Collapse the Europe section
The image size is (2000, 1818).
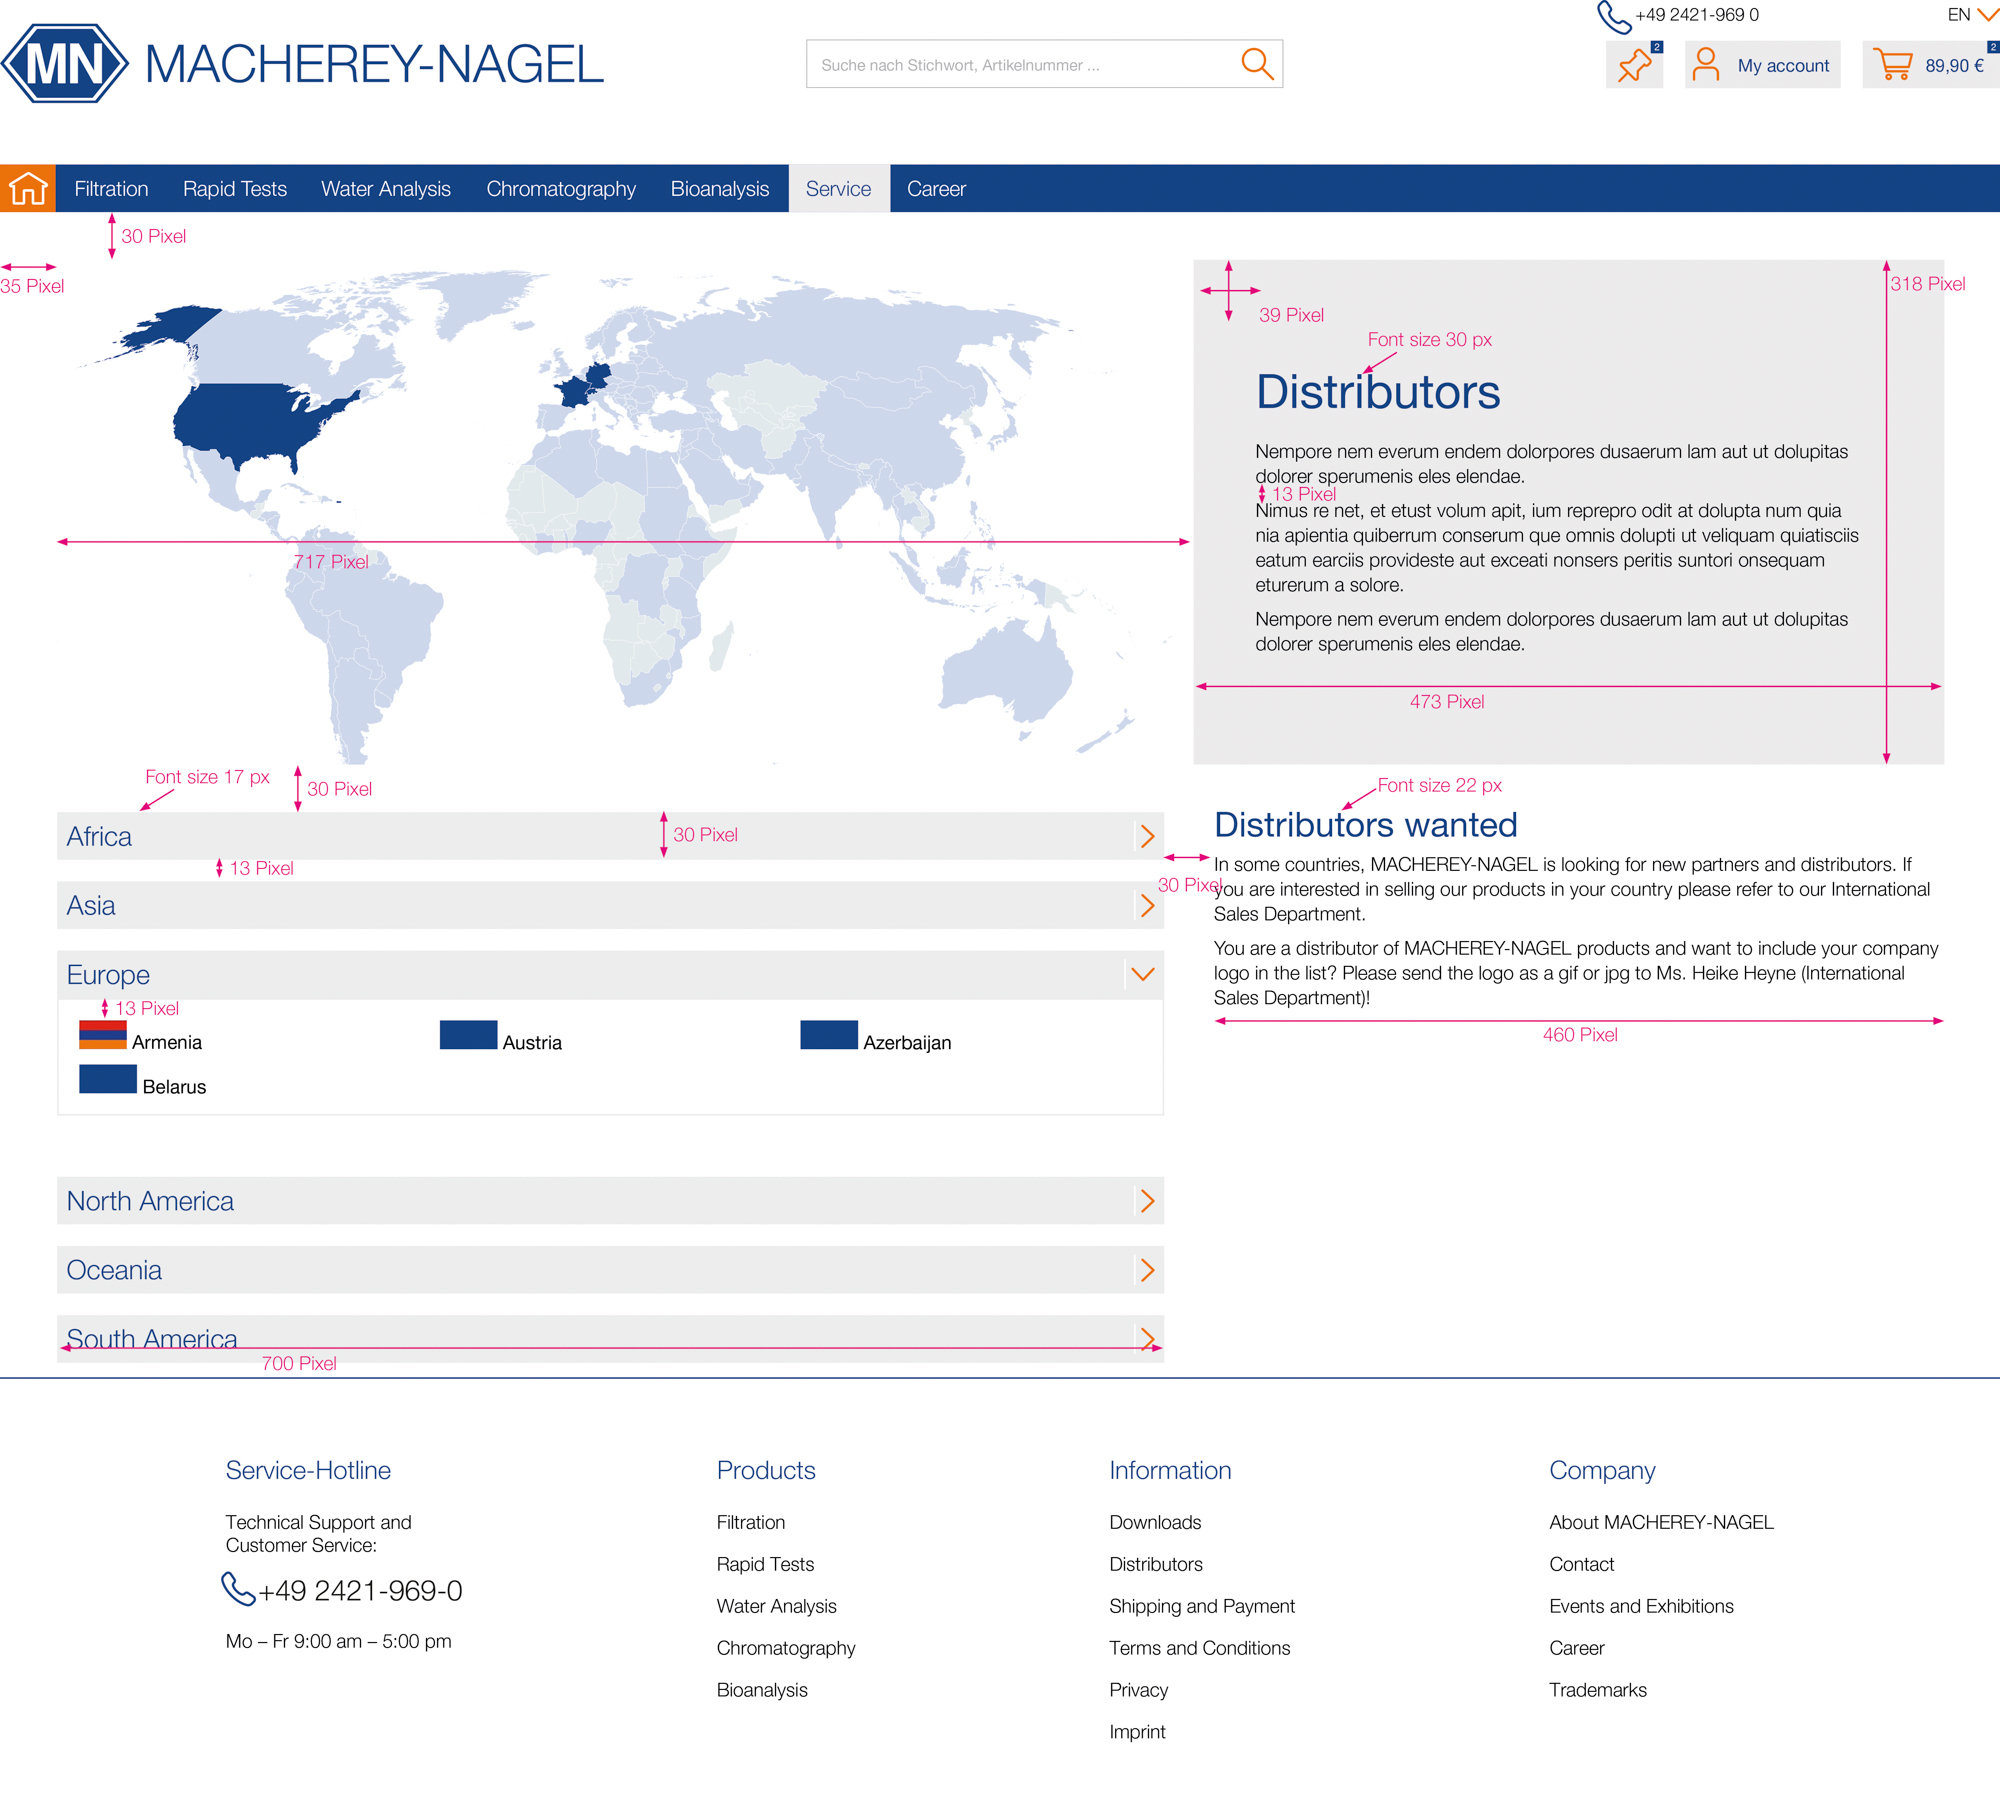tap(1143, 974)
